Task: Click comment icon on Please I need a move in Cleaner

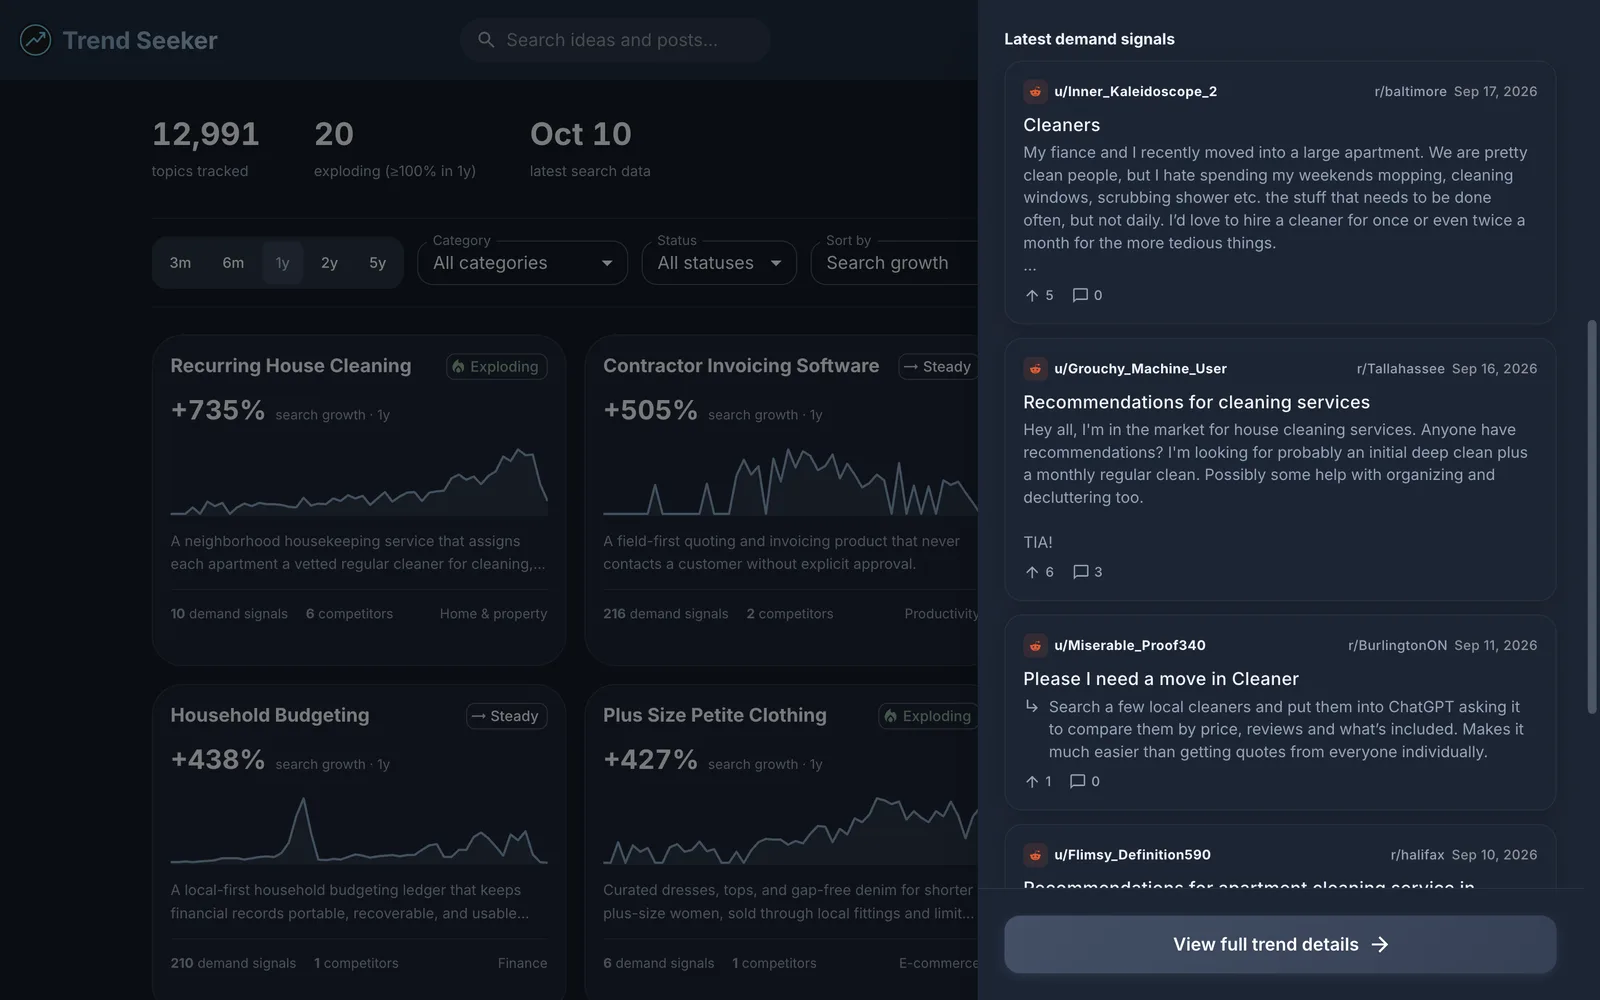Action: tap(1078, 781)
